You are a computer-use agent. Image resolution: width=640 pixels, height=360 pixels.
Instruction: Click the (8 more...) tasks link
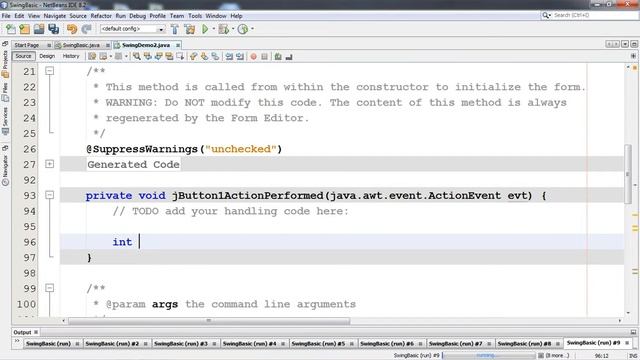coord(558,356)
